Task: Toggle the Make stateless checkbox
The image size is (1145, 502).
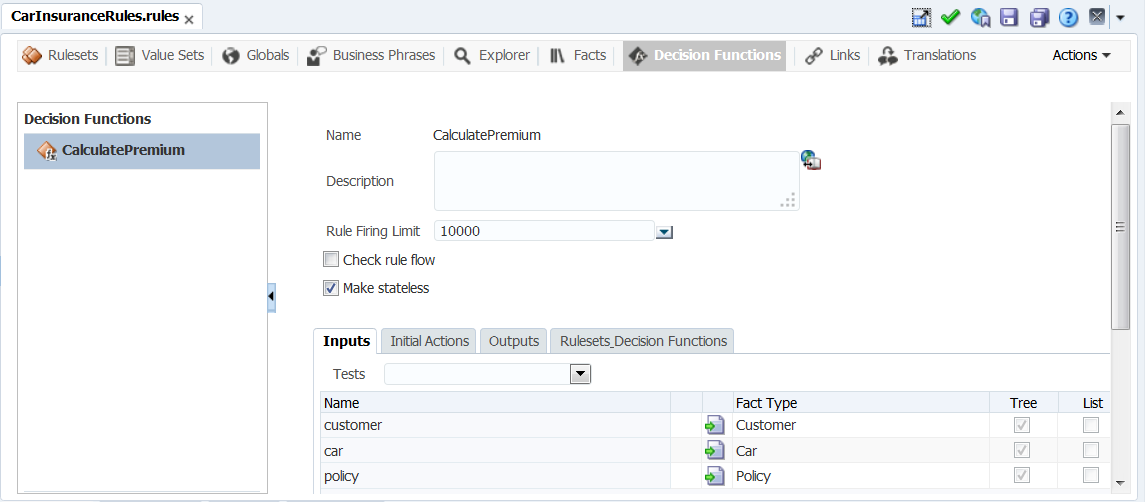Action: (332, 288)
